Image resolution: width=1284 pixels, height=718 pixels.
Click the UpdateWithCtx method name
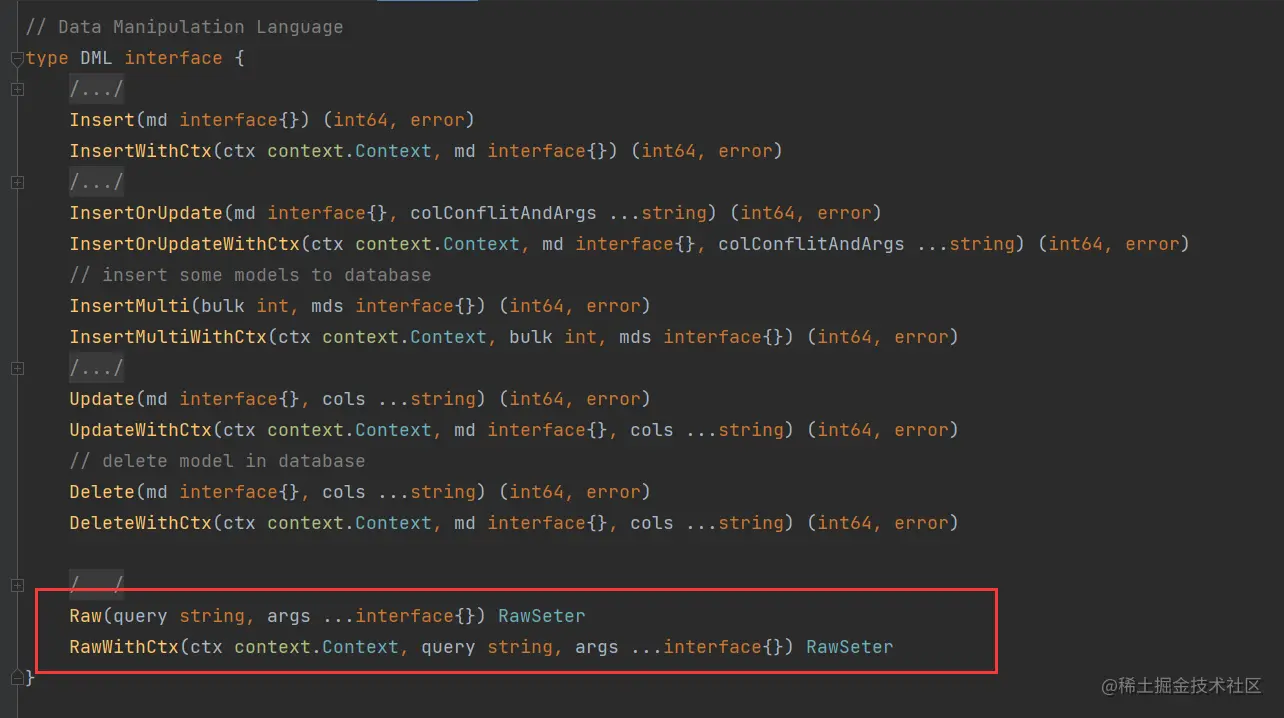(x=140, y=430)
